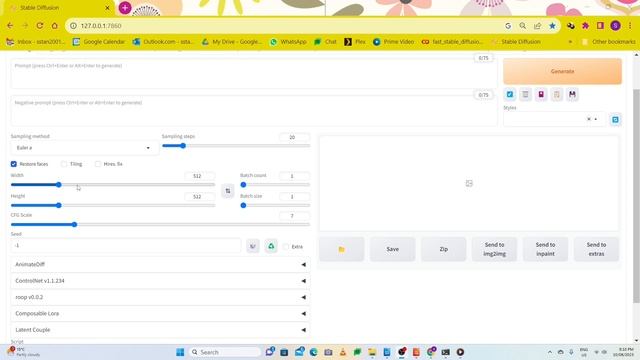Click the blue icon next to Styles dropdown

(616, 120)
